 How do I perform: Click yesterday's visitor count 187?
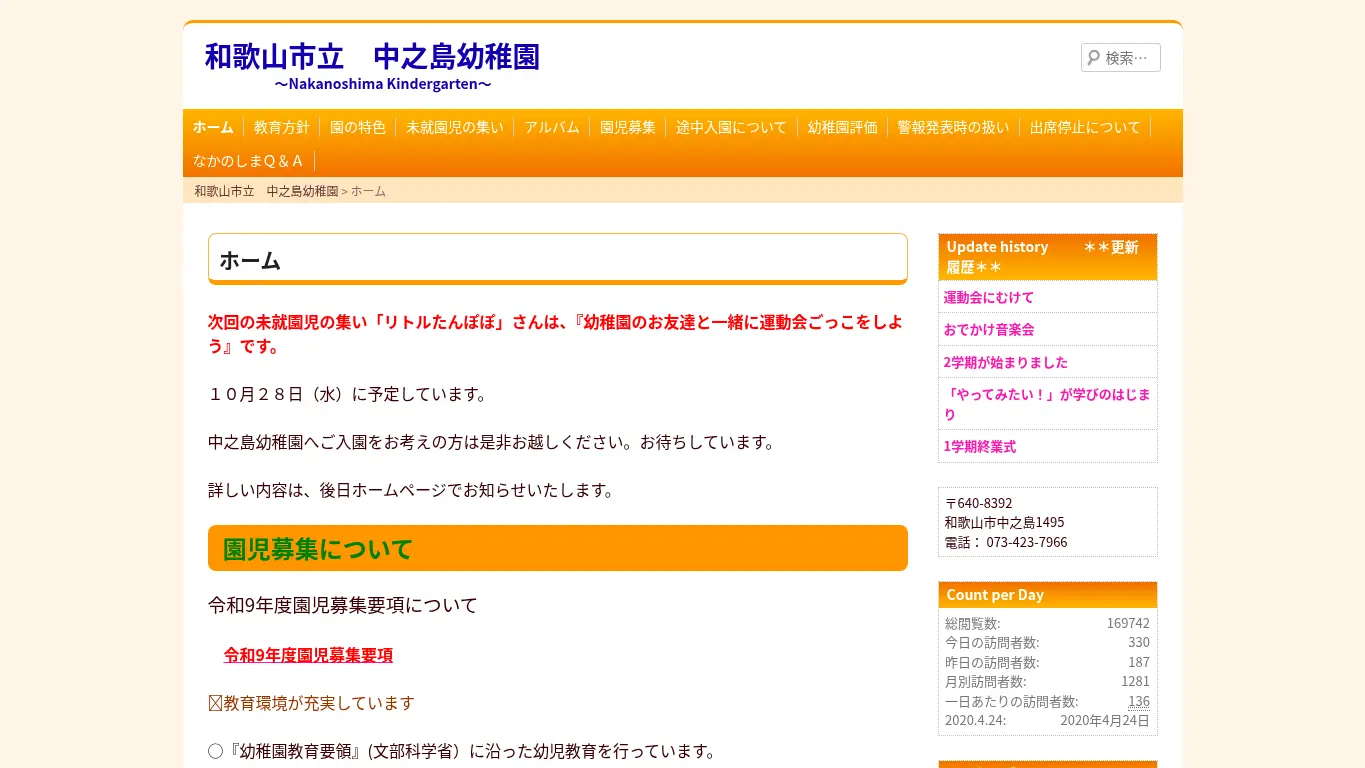click(x=1139, y=662)
